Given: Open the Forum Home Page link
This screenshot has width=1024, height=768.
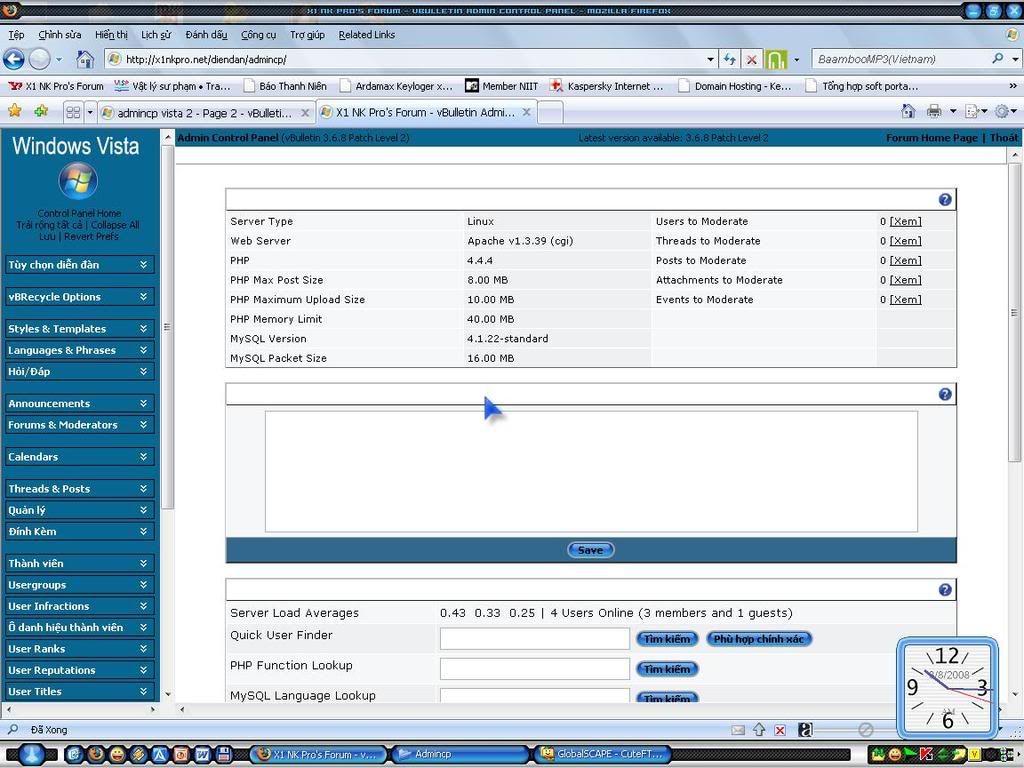Looking at the screenshot, I should pos(931,138).
